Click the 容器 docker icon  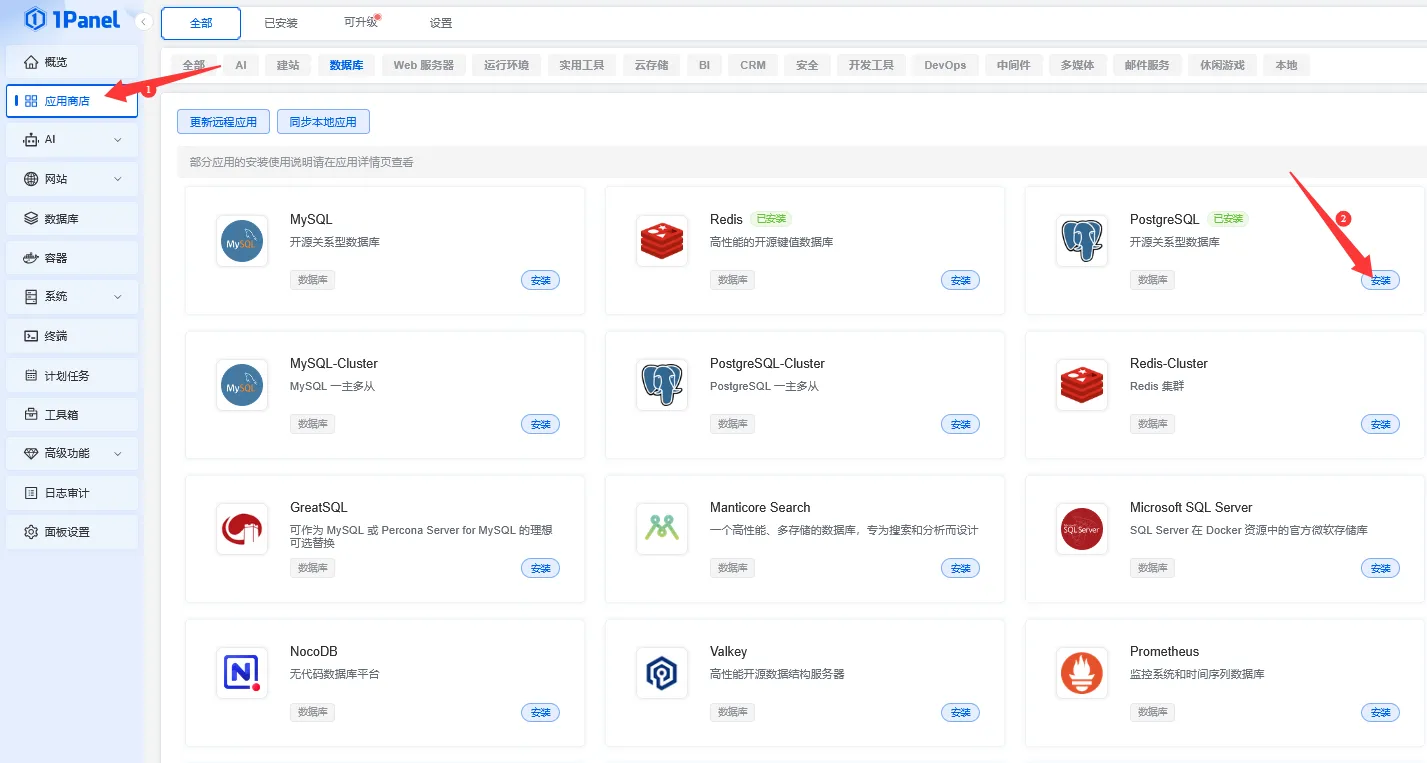(32, 258)
